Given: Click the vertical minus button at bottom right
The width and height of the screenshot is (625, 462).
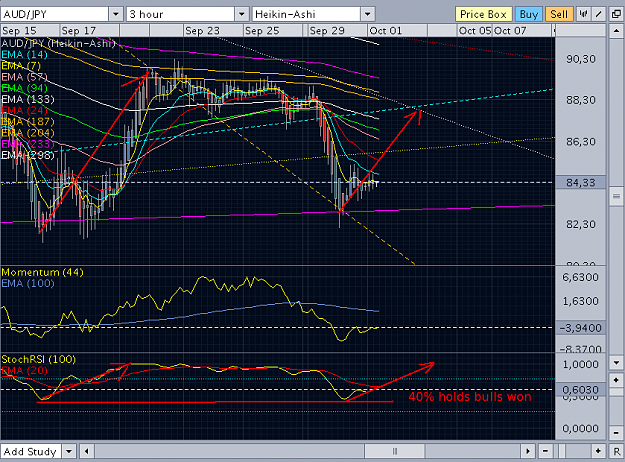Looking at the screenshot, I should [x=616, y=433].
